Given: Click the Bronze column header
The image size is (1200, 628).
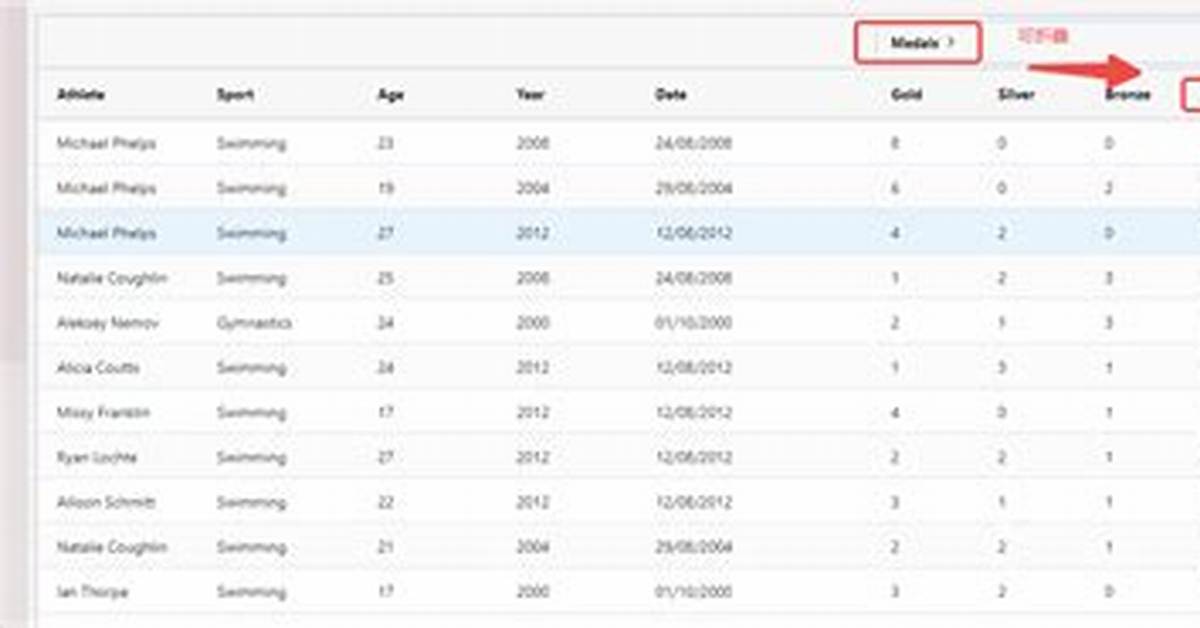Looking at the screenshot, I should click(1128, 95).
